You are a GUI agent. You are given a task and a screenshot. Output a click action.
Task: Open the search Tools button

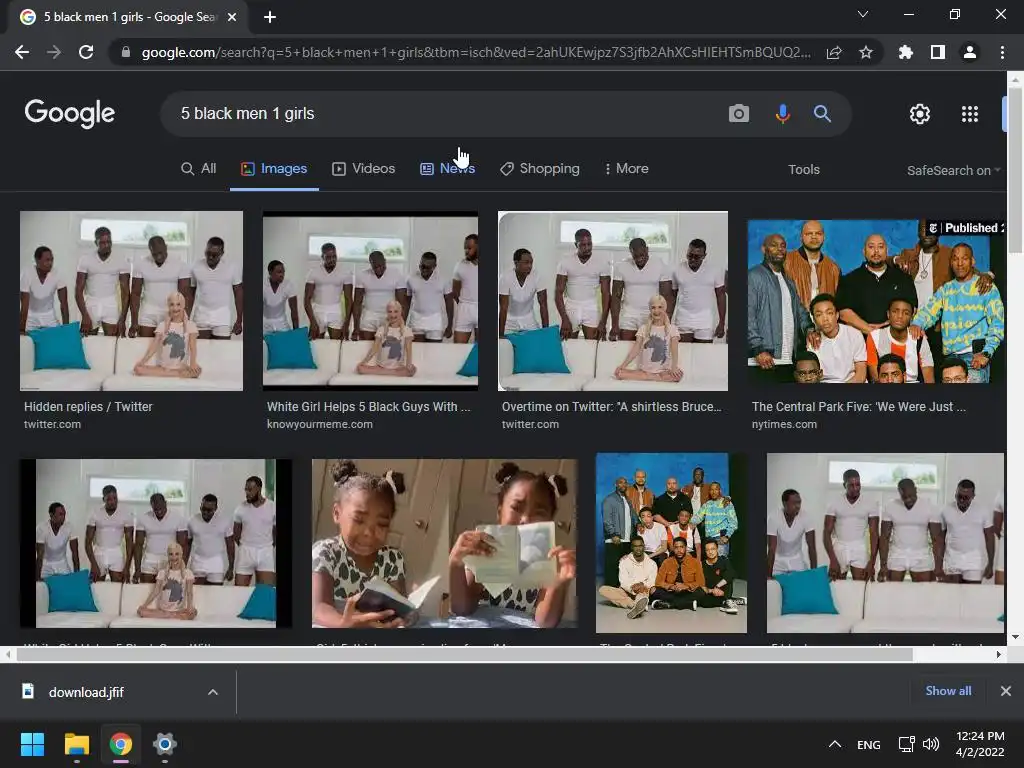click(x=804, y=169)
